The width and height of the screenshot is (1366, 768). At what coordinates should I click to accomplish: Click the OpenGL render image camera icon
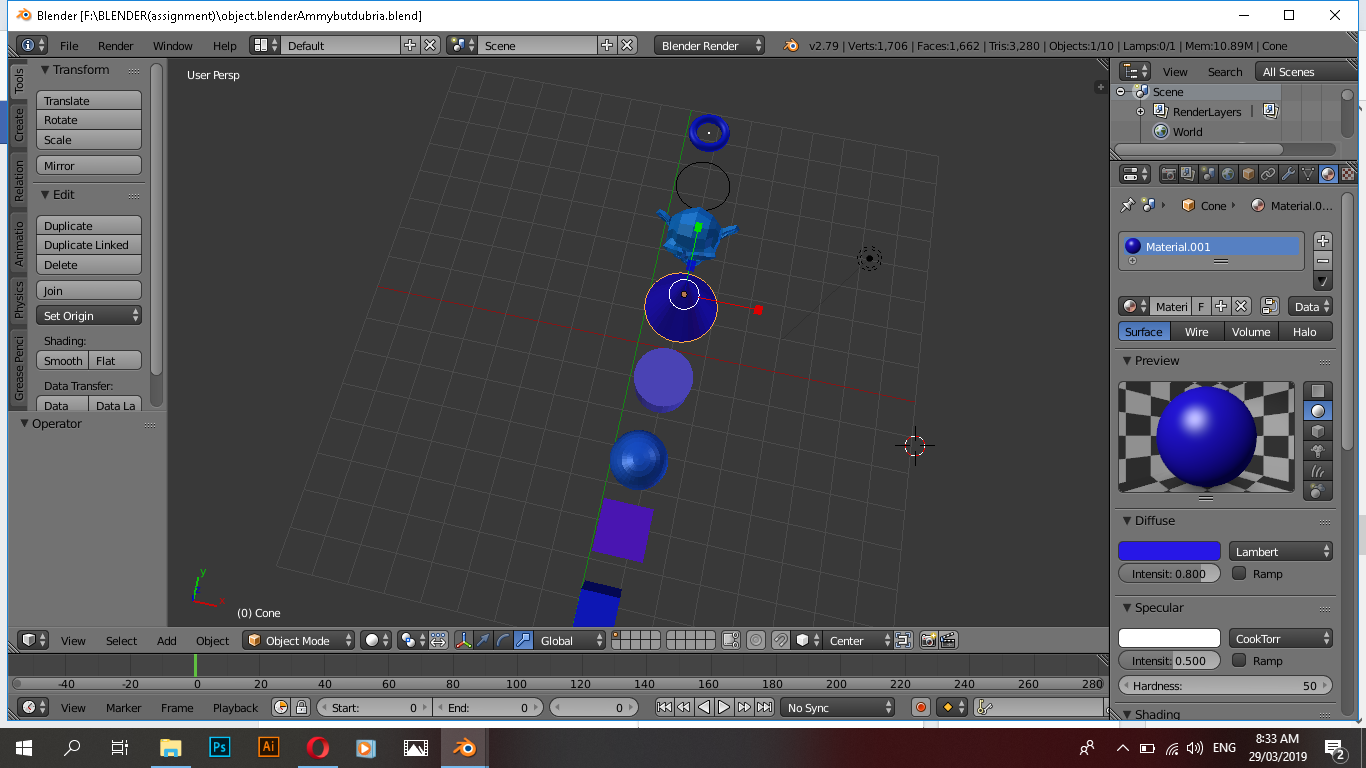pyautogui.click(x=928, y=640)
